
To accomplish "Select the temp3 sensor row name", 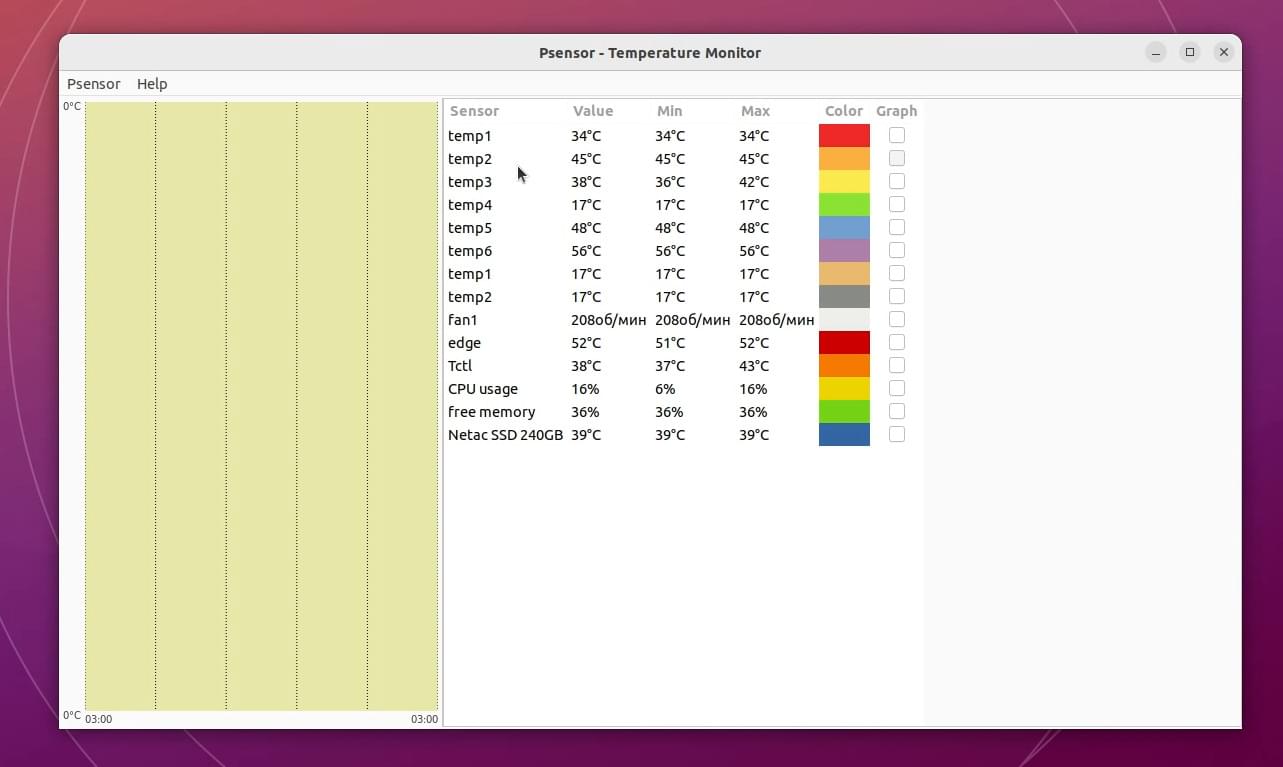I will point(470,182).
